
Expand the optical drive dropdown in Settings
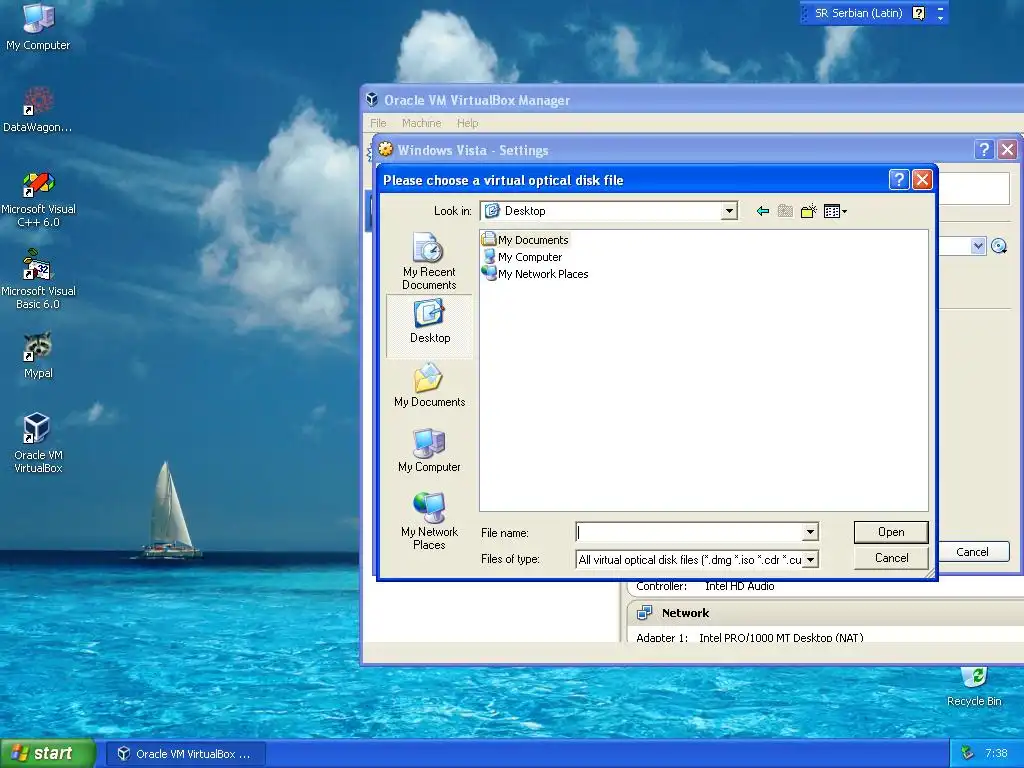pos(978,246)
